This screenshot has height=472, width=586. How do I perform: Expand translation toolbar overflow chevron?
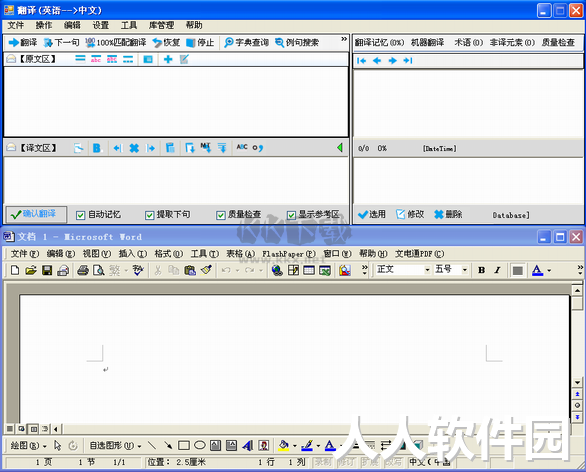(x=344, y=39)
